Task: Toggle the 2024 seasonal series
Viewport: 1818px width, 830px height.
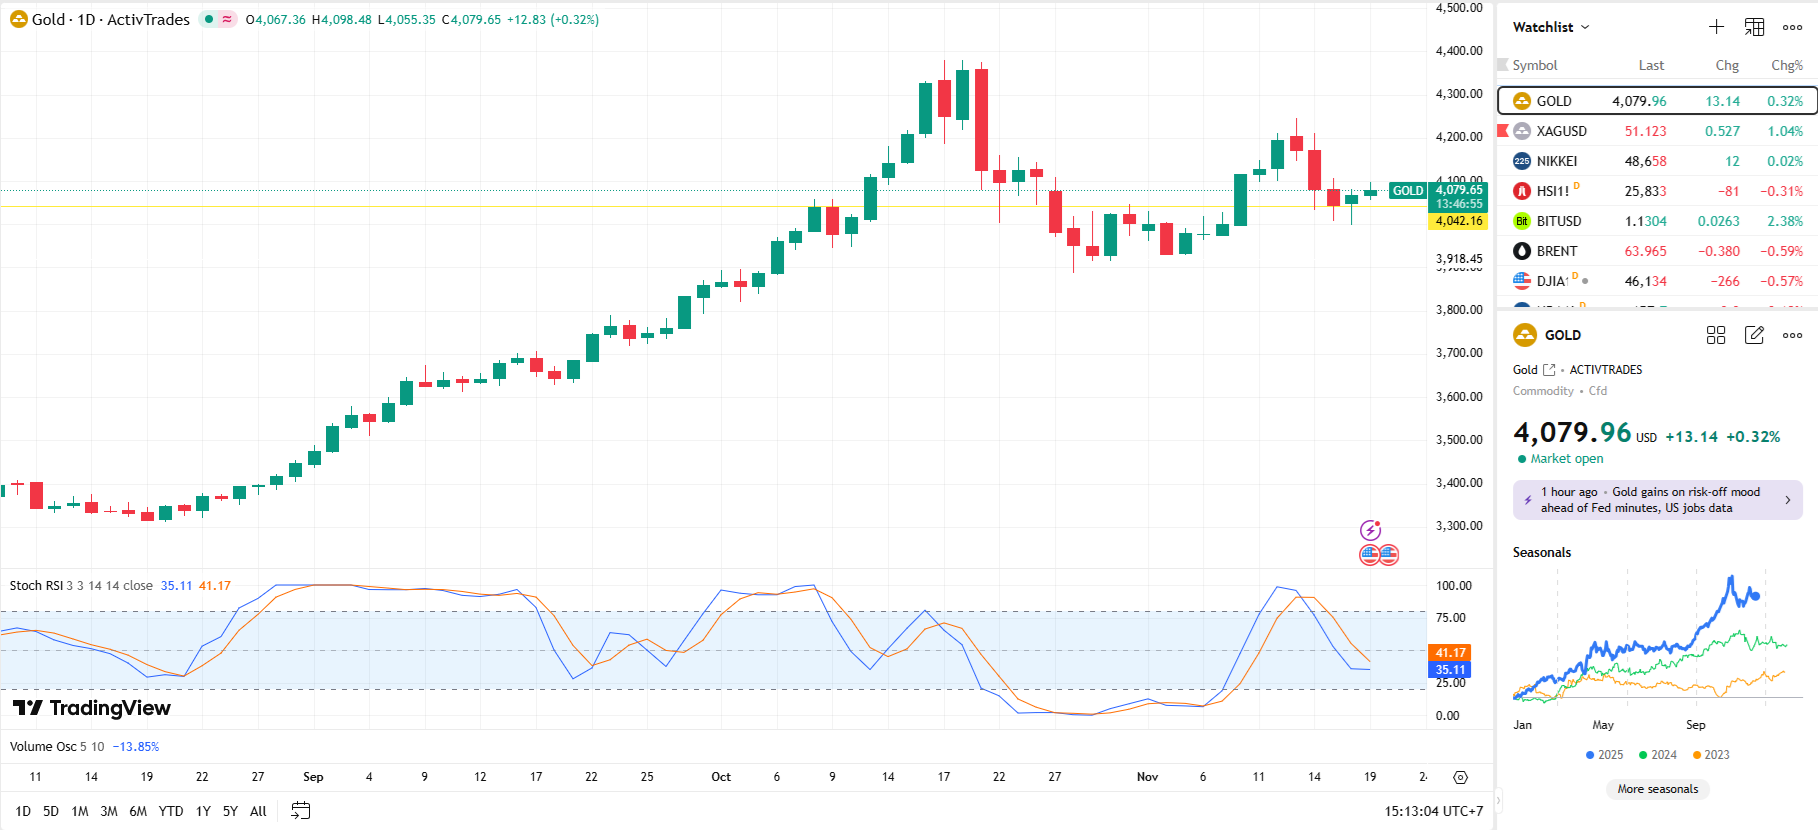Action: (1658, 755)
